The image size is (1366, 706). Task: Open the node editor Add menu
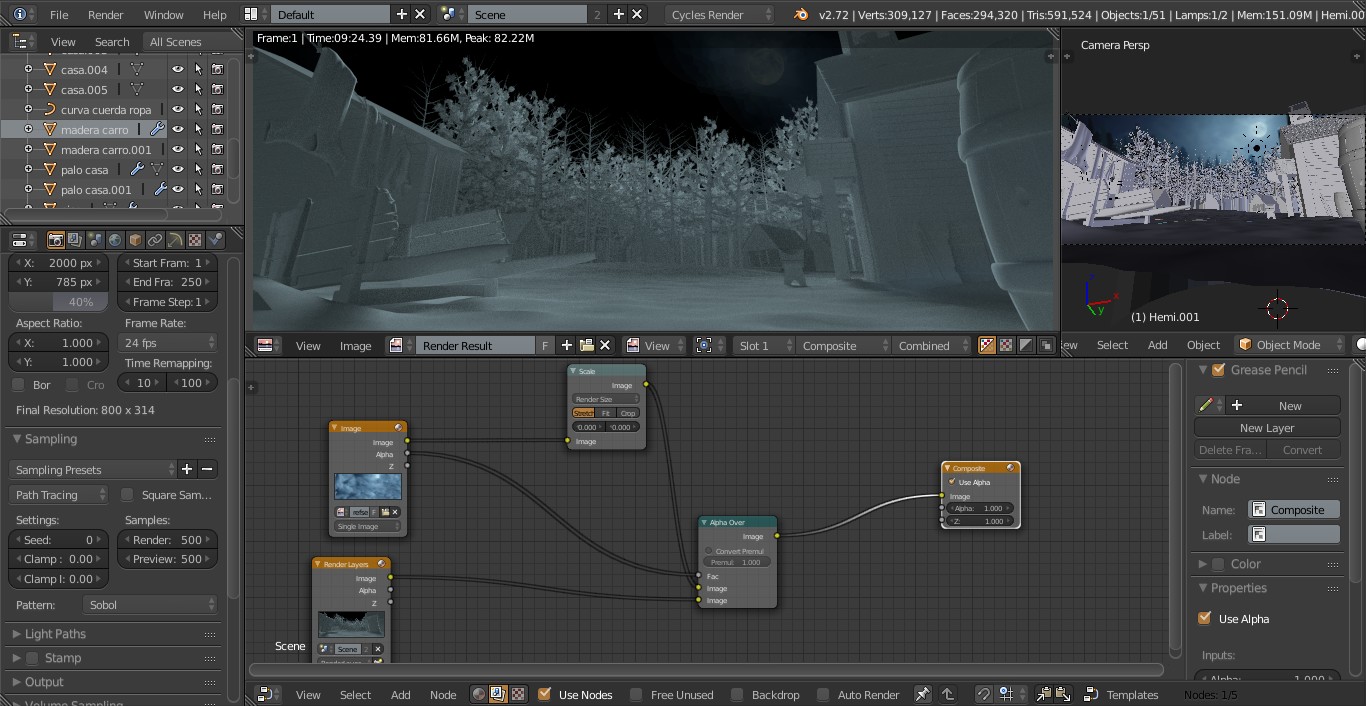point(401,694)
